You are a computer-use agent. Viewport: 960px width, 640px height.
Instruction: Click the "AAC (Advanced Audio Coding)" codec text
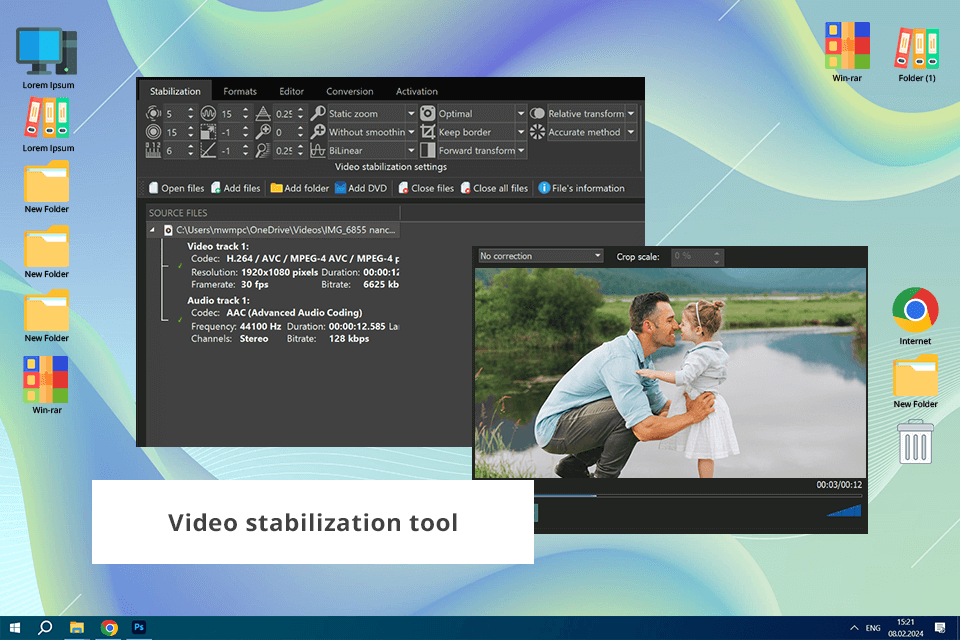(294, 312)
